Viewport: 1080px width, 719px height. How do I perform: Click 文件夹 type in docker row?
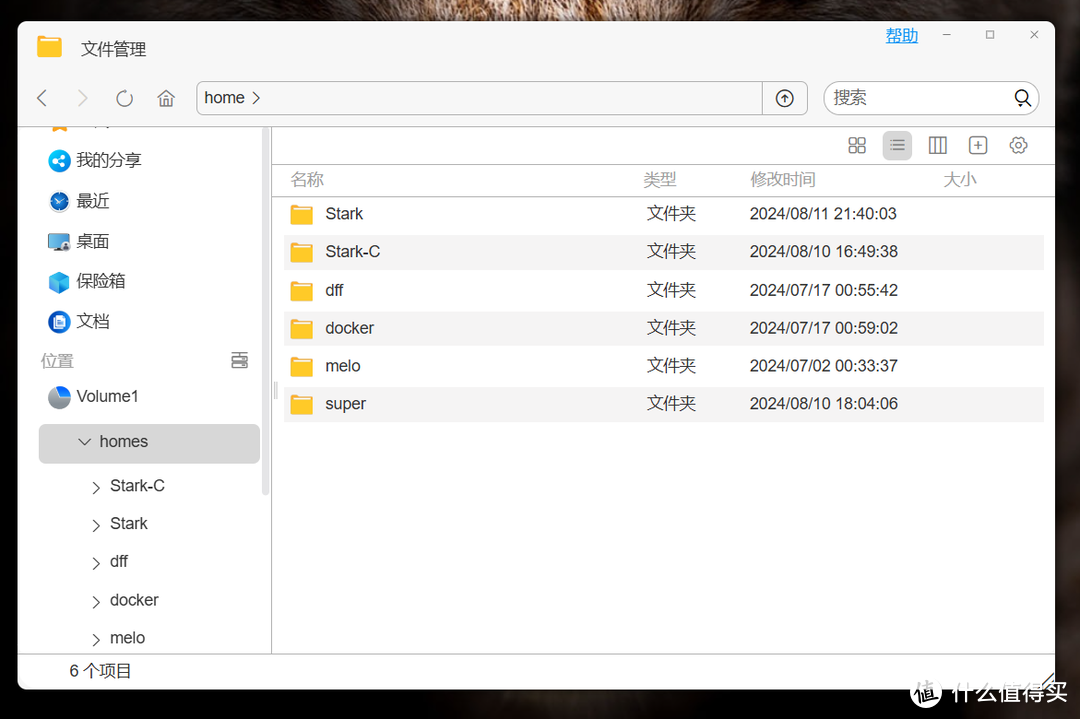pos(671,328)
